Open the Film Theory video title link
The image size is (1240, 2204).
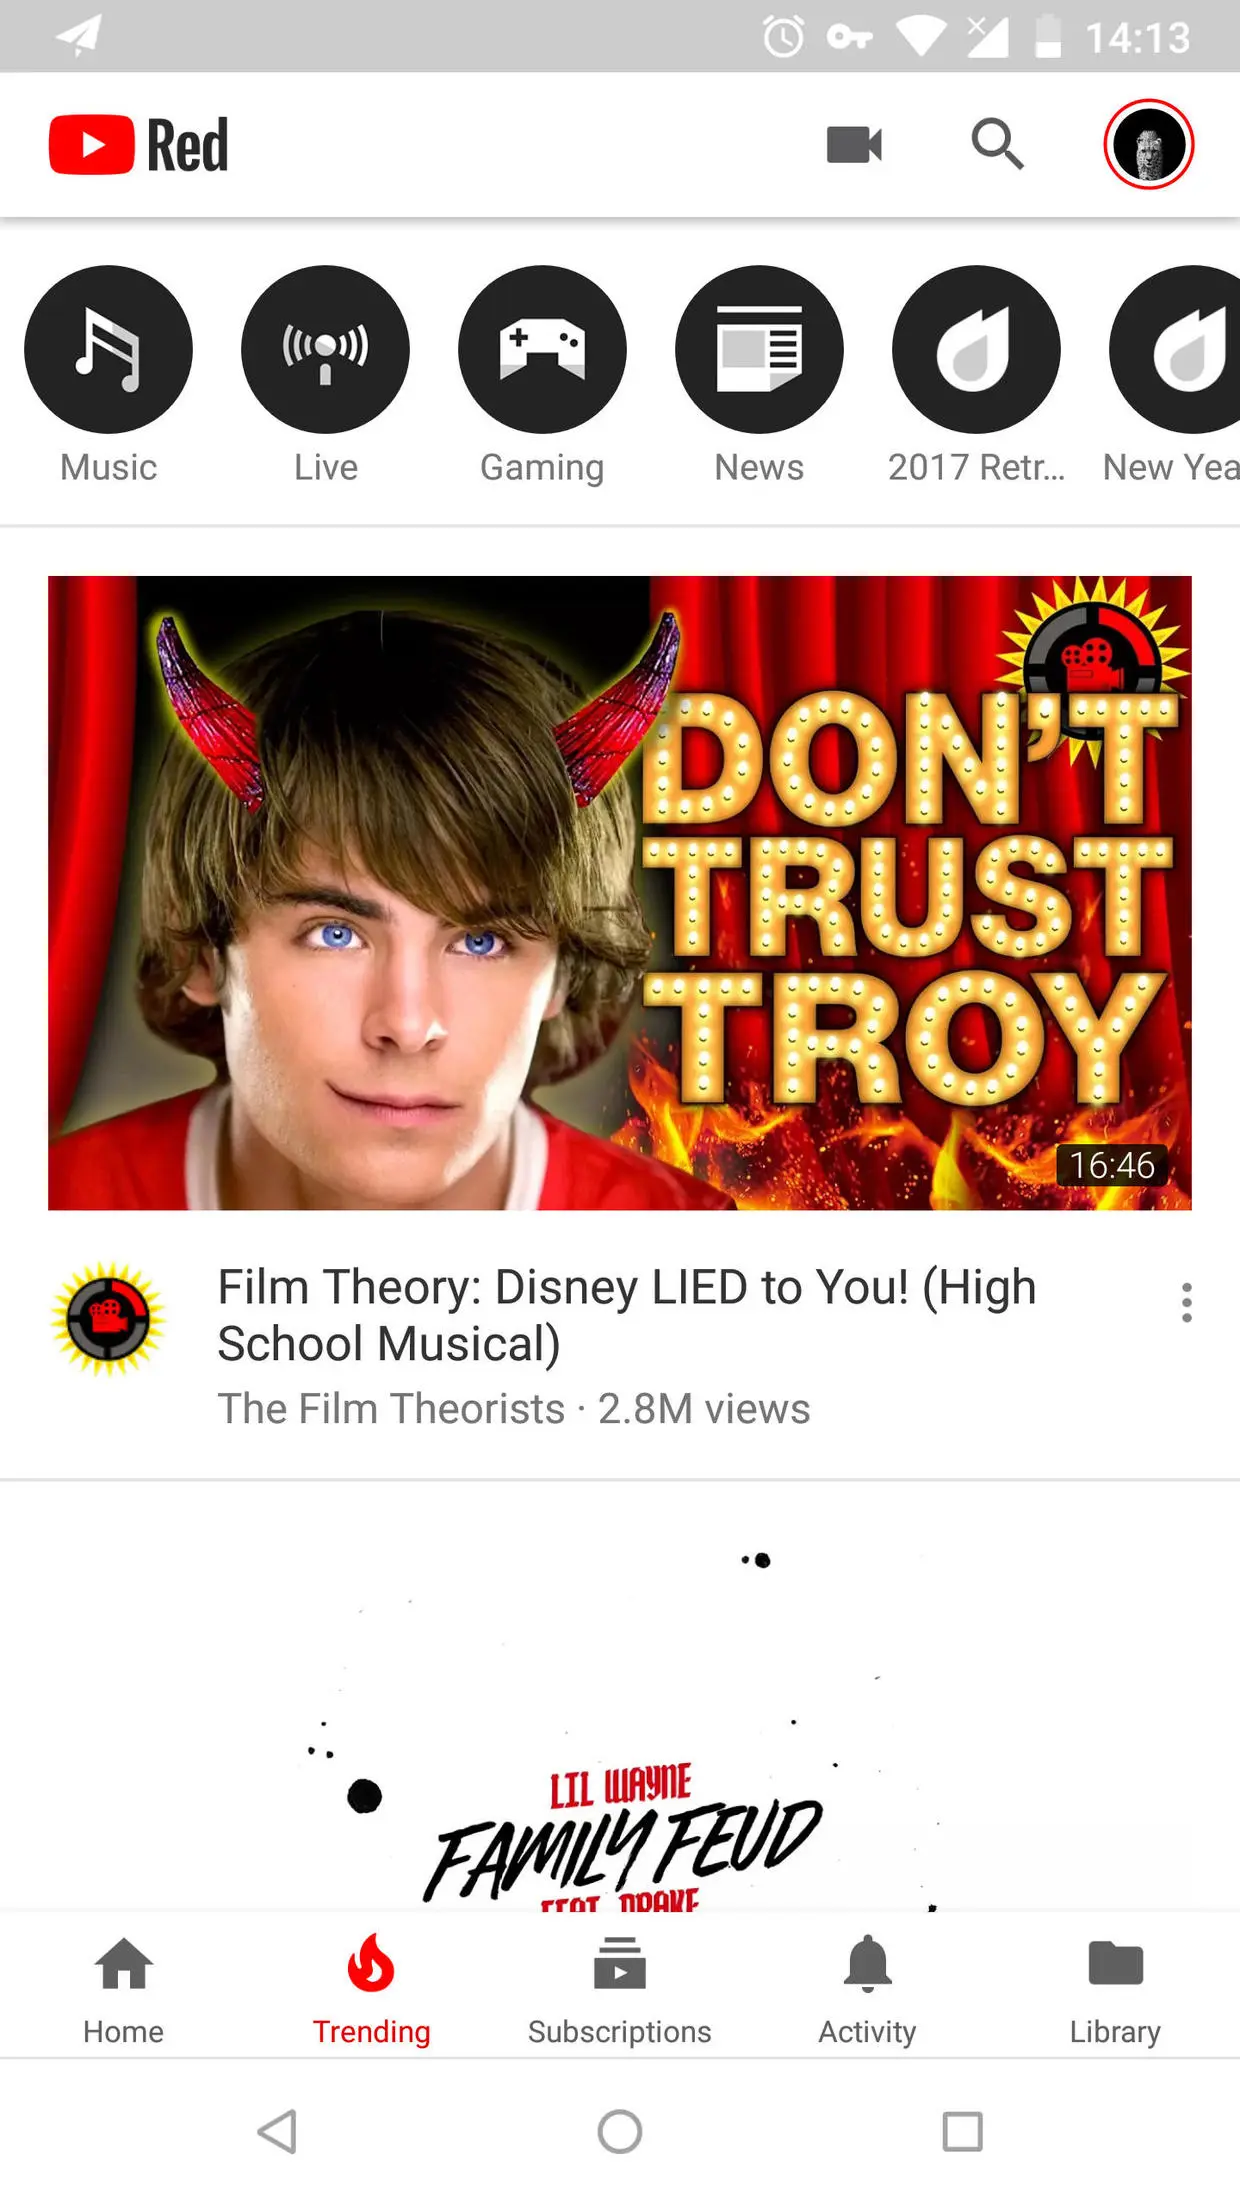(x=627, y=1315)
